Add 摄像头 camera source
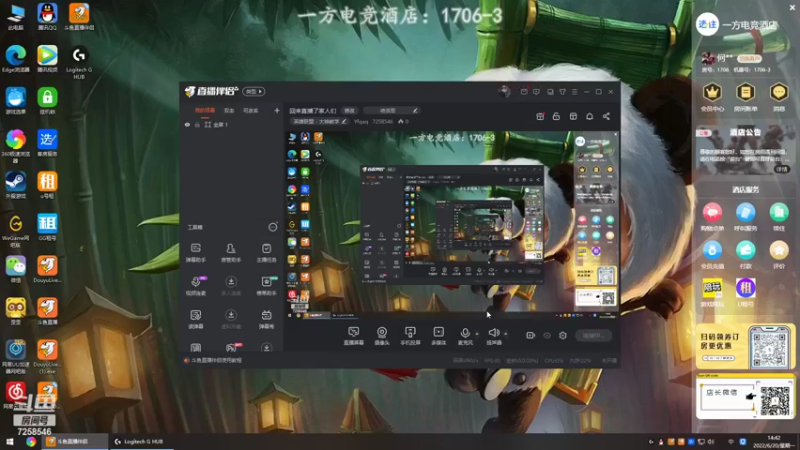Viewport: 800px width, 450px height. pos(382,336)
